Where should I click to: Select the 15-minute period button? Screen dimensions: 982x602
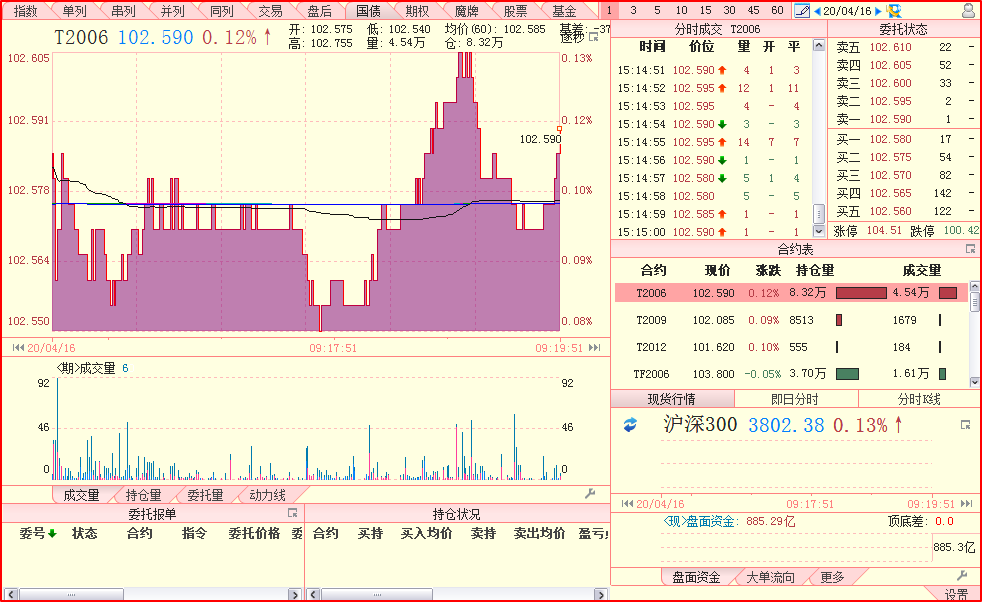705,11
